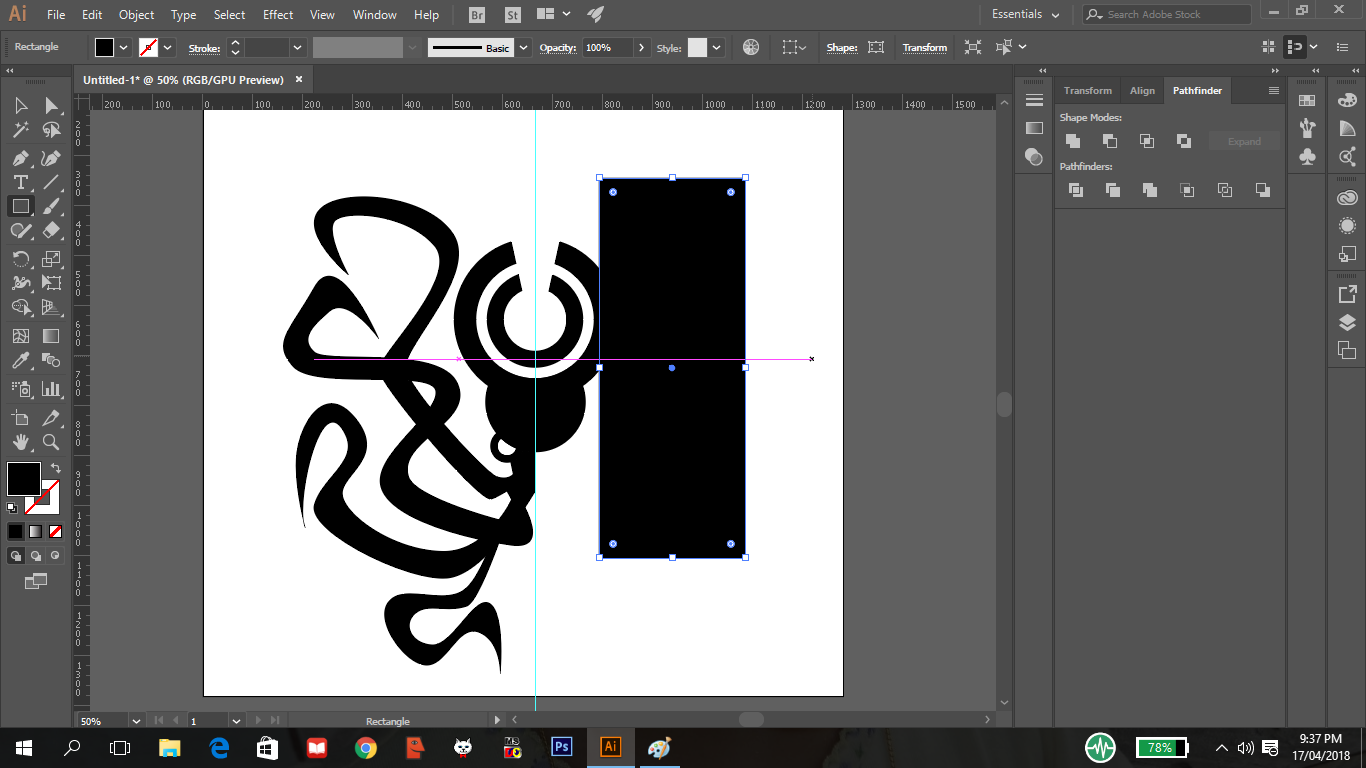Select the Rotate tool

(x=20, y=259)
